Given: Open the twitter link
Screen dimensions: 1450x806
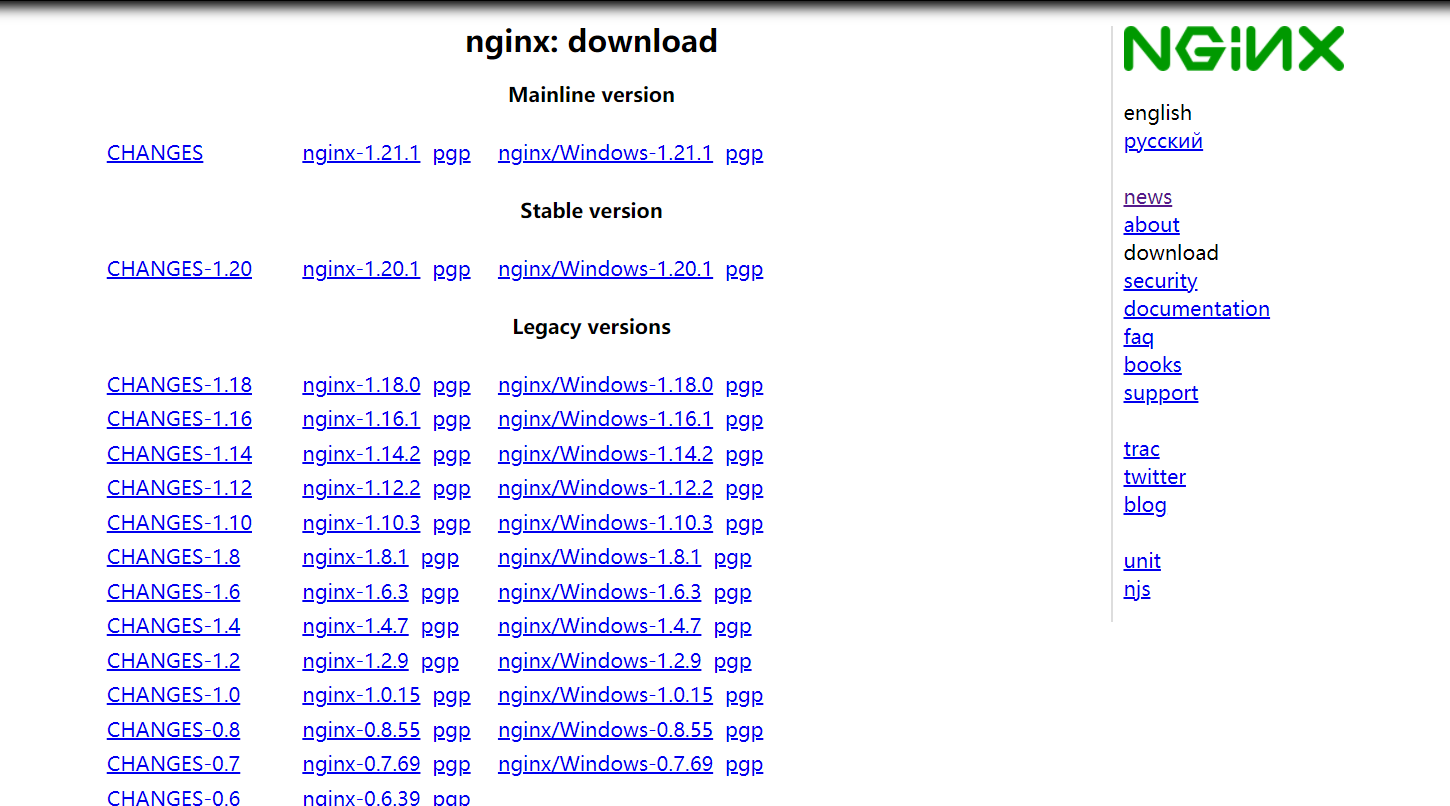Looking at the screenshot, I should [1155, 477].
